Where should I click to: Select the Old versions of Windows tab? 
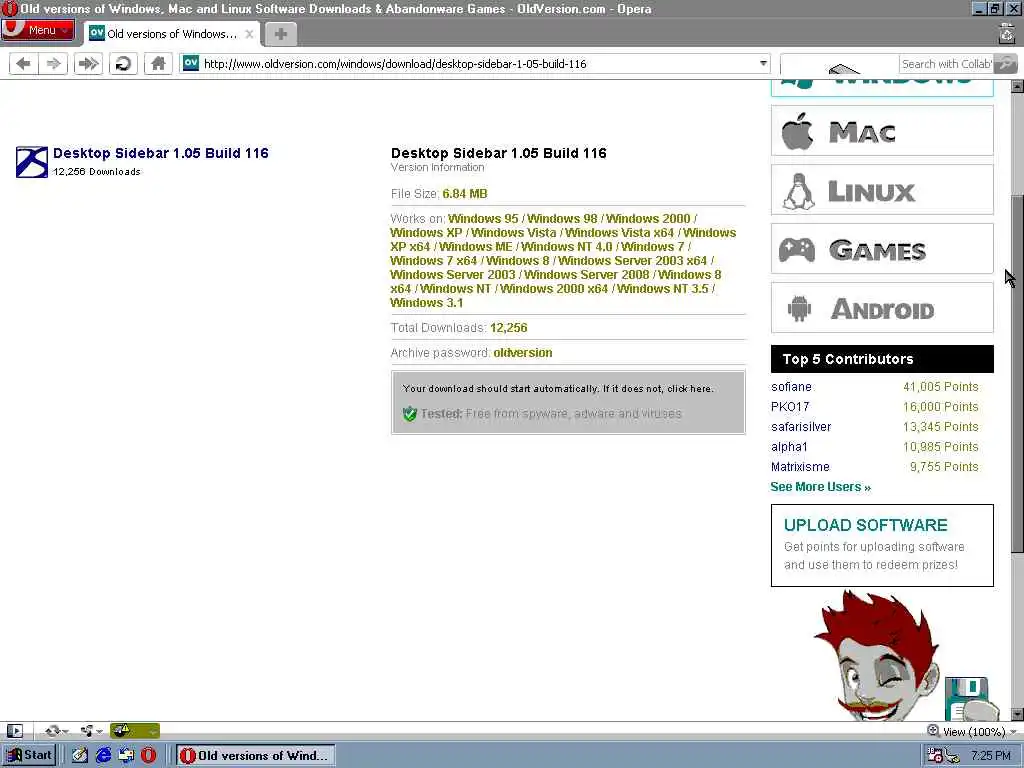pyautogui.click(x=171, y=34)
